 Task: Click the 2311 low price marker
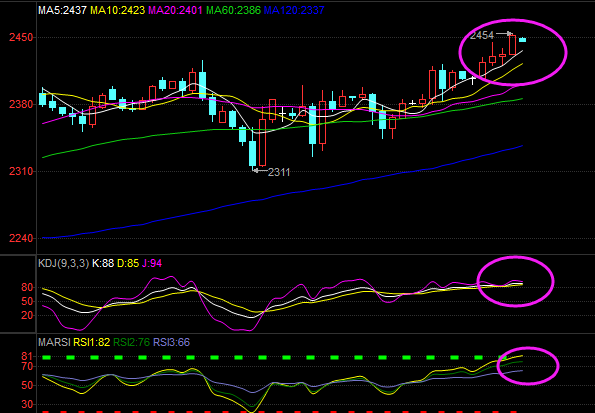(x=279, y=172)
